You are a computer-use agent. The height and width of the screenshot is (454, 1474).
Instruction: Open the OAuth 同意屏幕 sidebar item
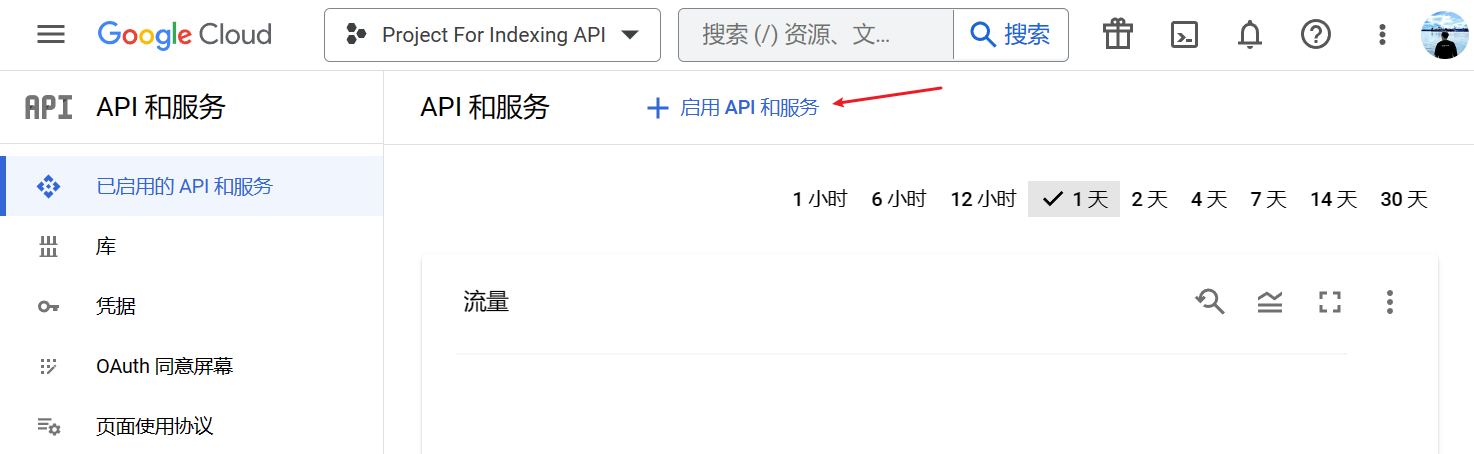164,366
